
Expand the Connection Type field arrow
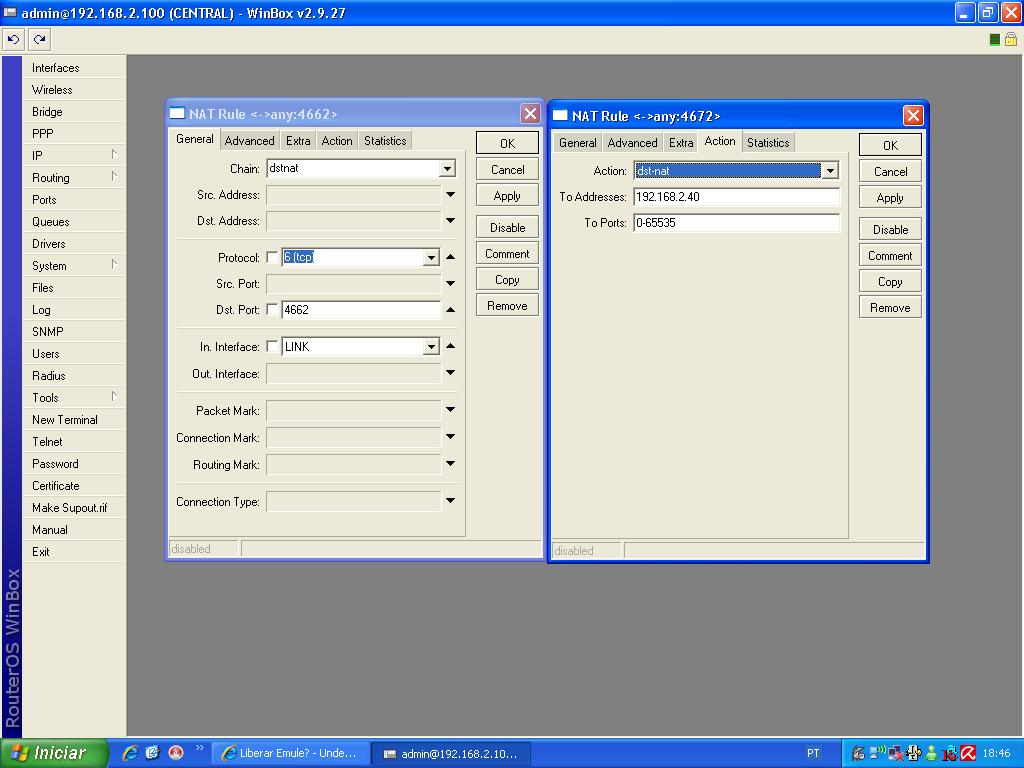tap(451, 501)
